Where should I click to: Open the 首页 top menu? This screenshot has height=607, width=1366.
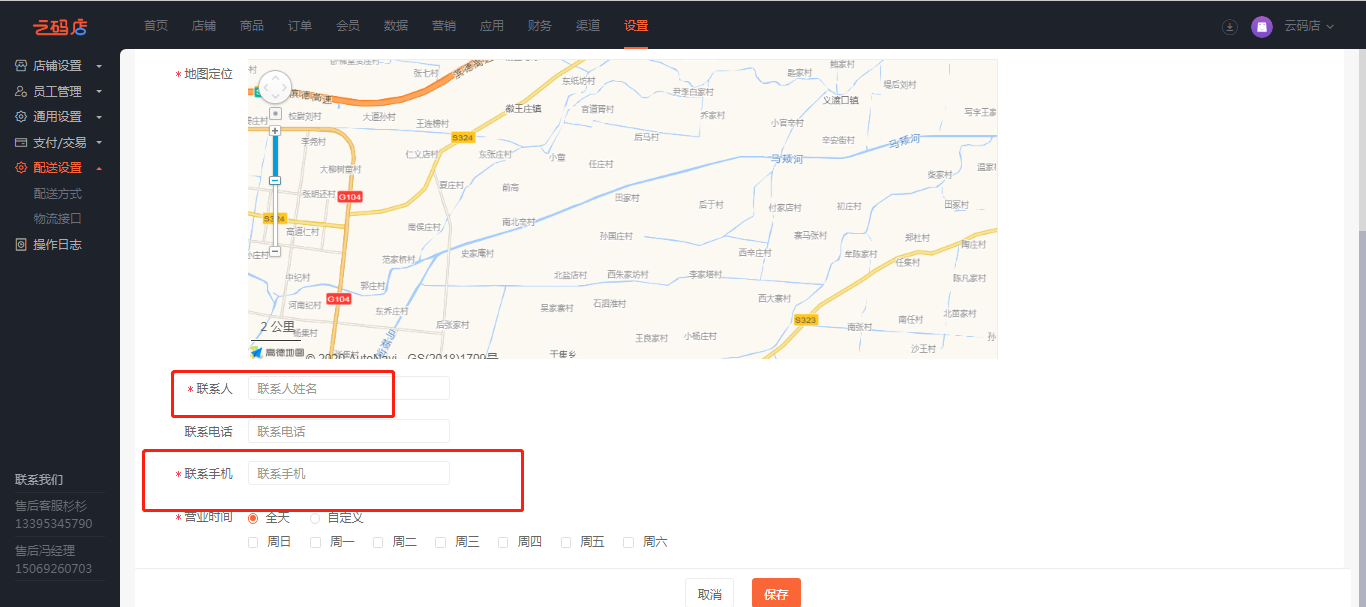click(x=156, y=26)
